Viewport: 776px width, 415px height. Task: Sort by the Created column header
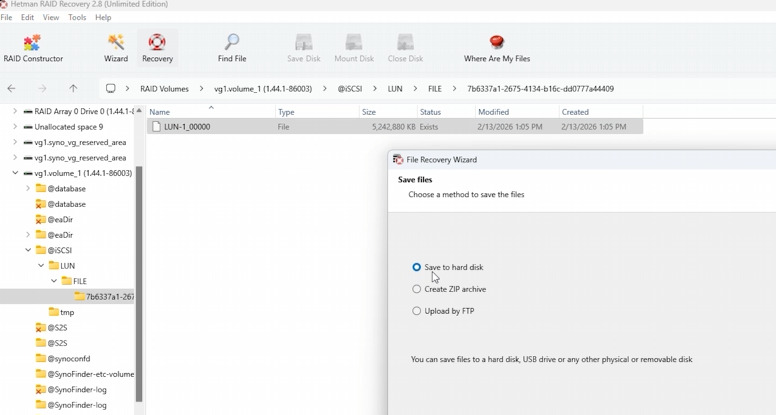click(x=601, y=112)
